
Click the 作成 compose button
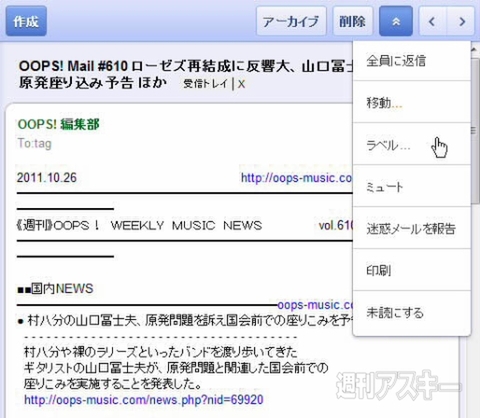[x=26, y=21]
